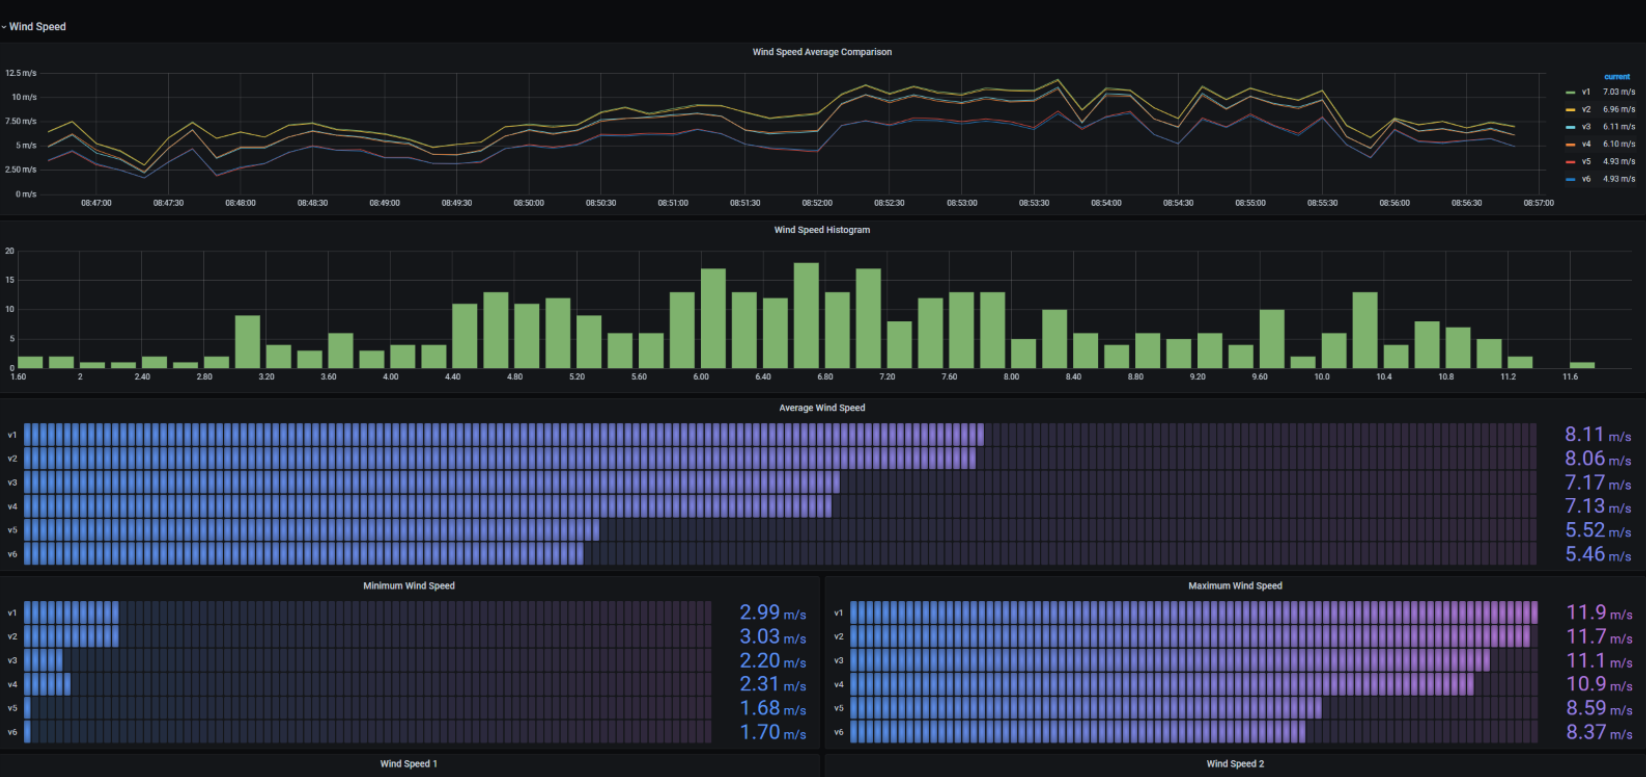Open the Minimum Wind Speed panel title menu
Viewport: 1646px width, 777px height.
point(409,586)
